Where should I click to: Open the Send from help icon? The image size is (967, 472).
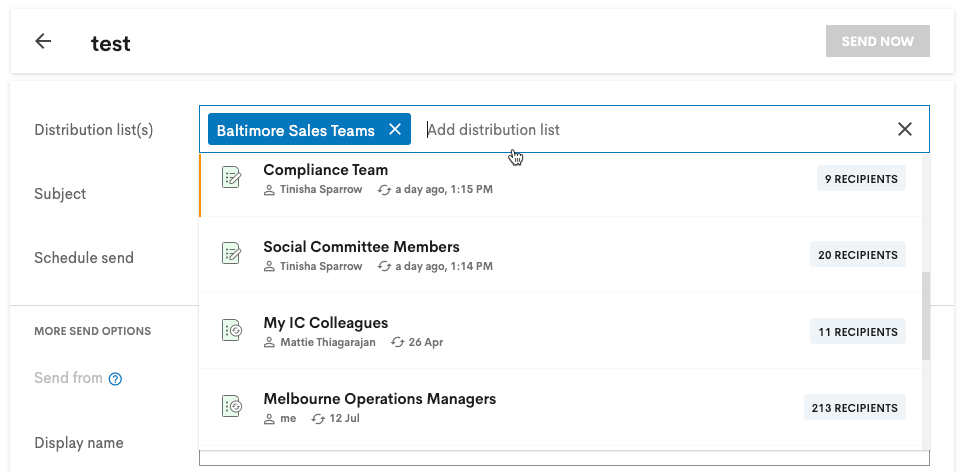(115, 379)
